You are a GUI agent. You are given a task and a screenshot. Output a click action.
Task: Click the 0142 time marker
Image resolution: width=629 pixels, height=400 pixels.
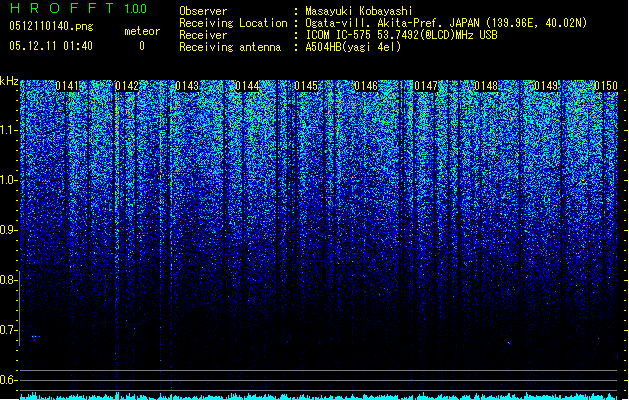127,86
